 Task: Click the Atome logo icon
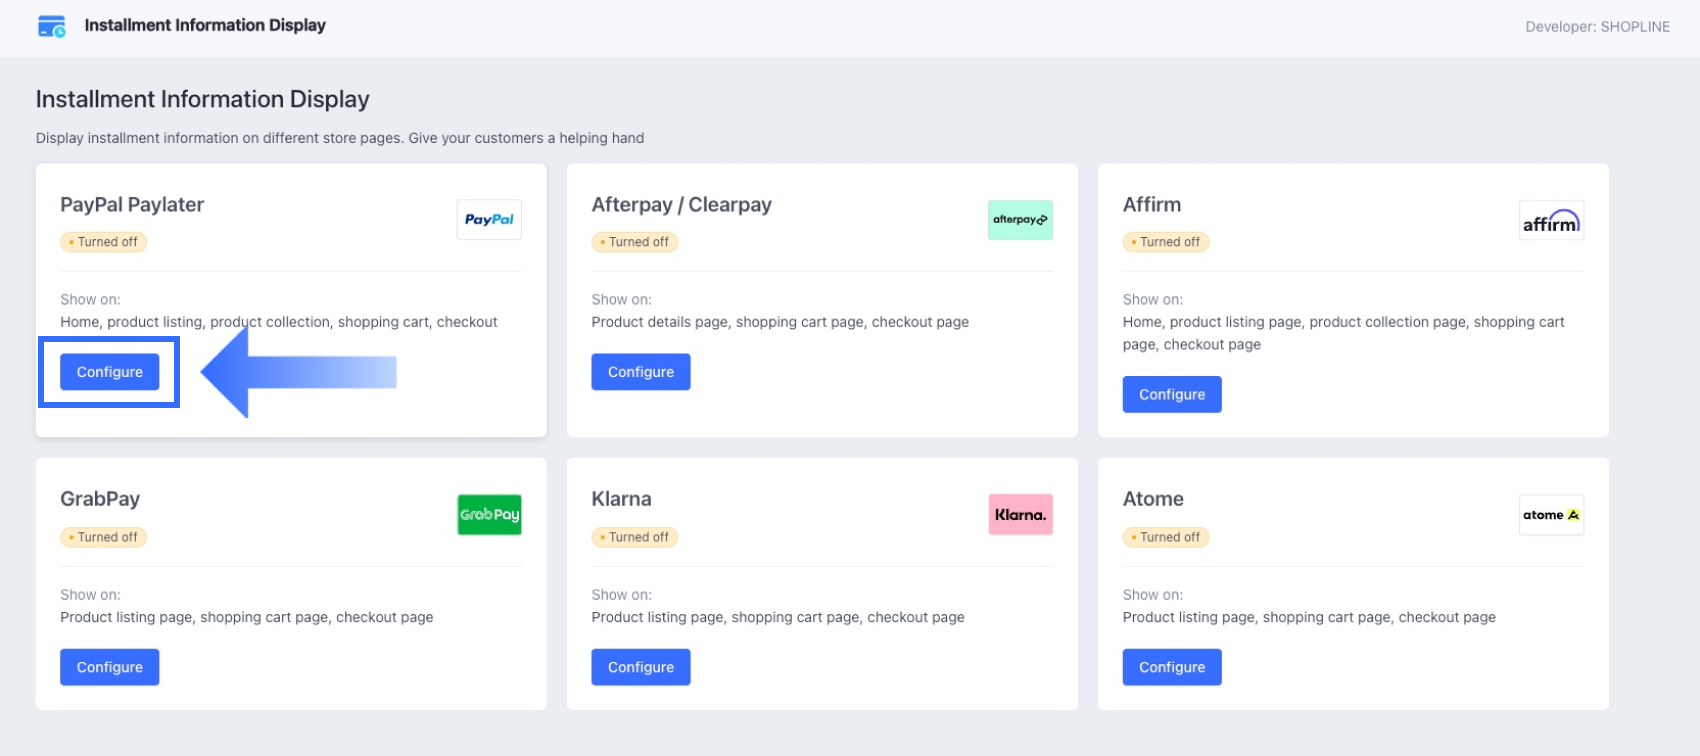(x=1551, y=515)
